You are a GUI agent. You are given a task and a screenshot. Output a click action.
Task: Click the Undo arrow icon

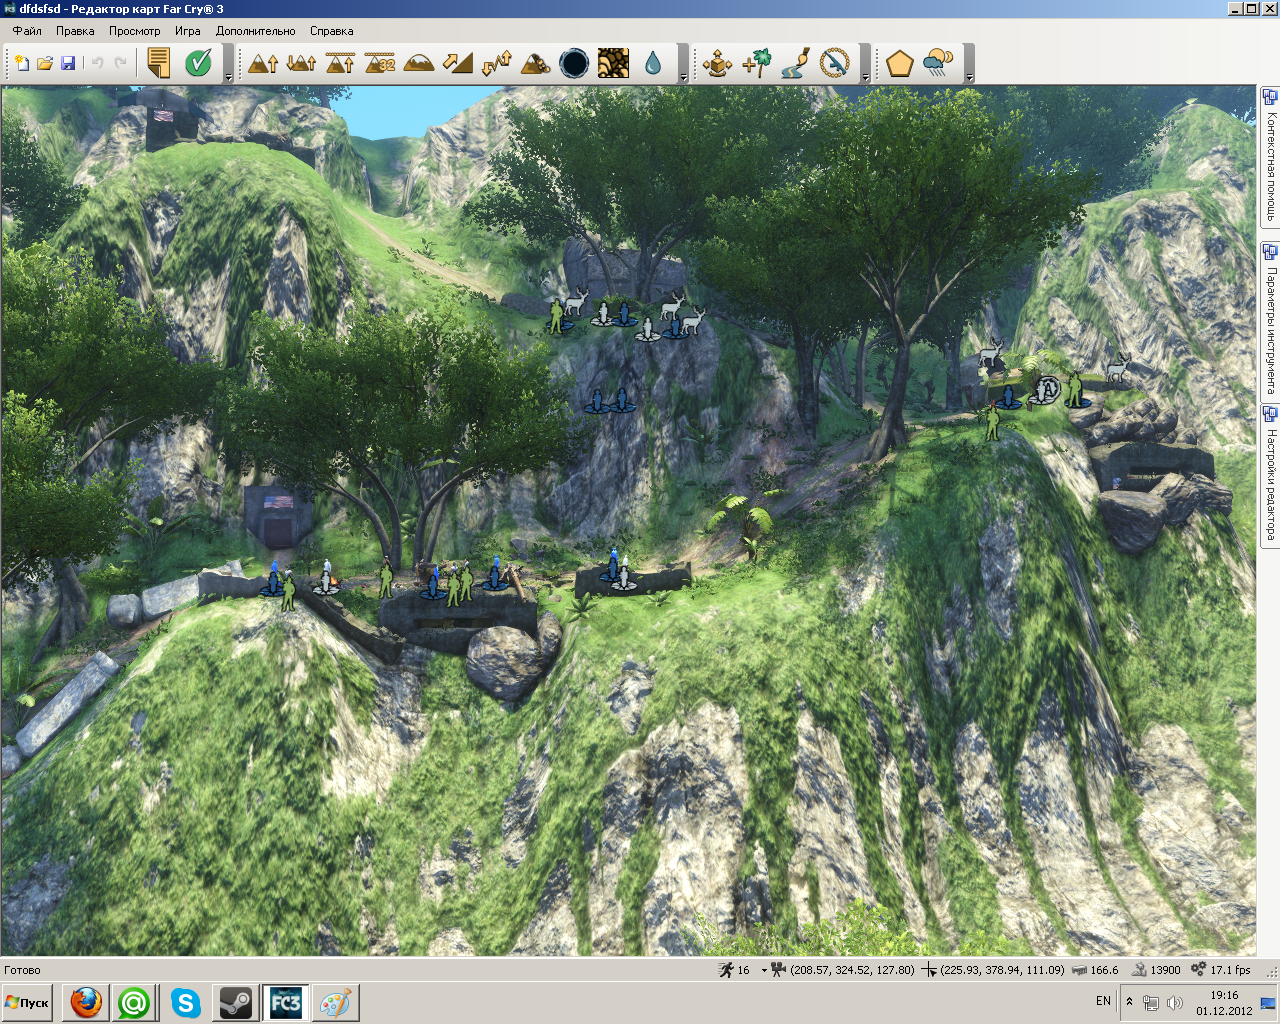coord(97,63)
